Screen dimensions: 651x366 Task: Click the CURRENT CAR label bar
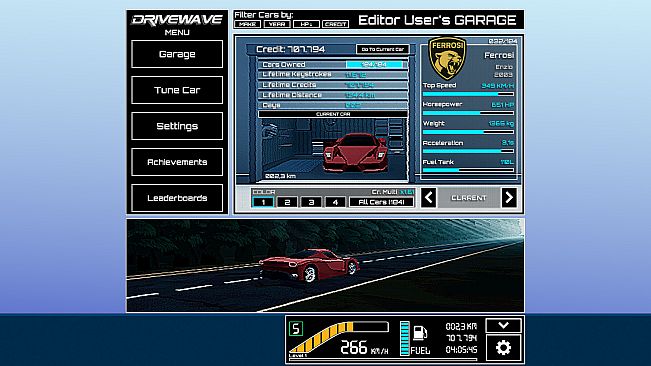coord(333,114)
